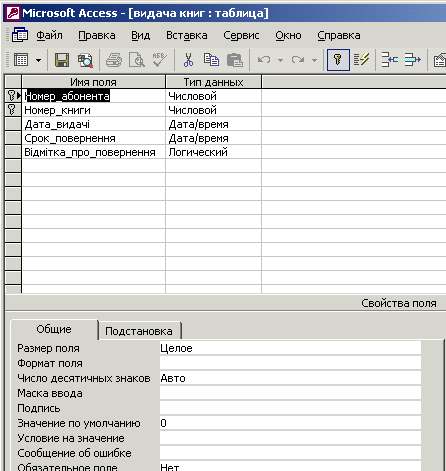Click row selector beside Дата_видачі
The image size is (446, 471).
tap(13, 124)
